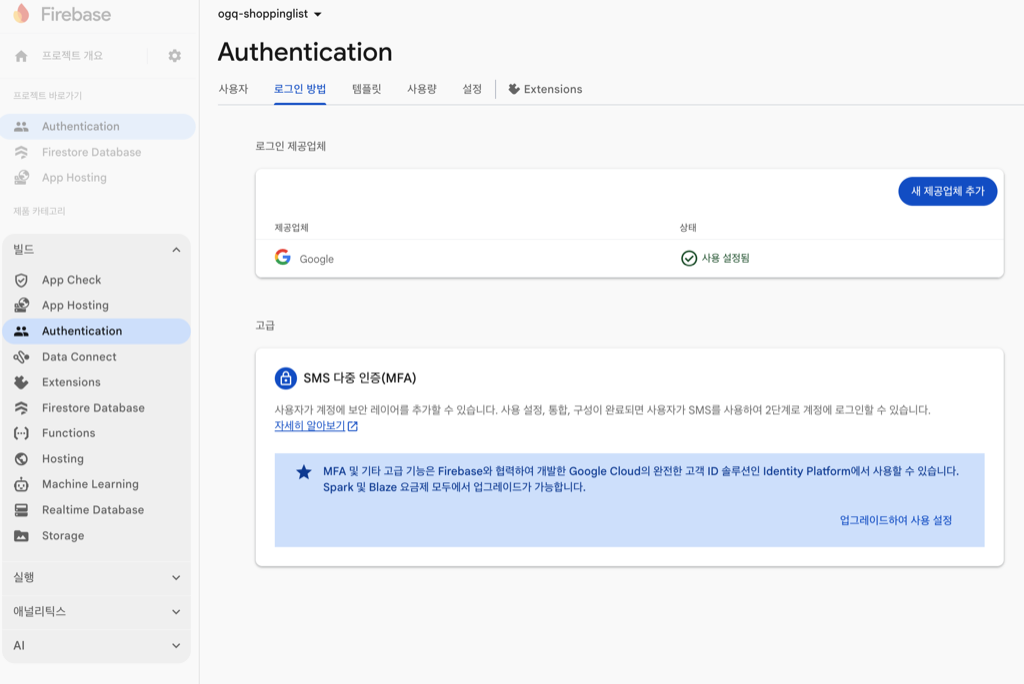Image resolution: width=1024 pixels, height=684 pixels.
Task: Expand the 실행 section
Action: [x=96, y=577]
